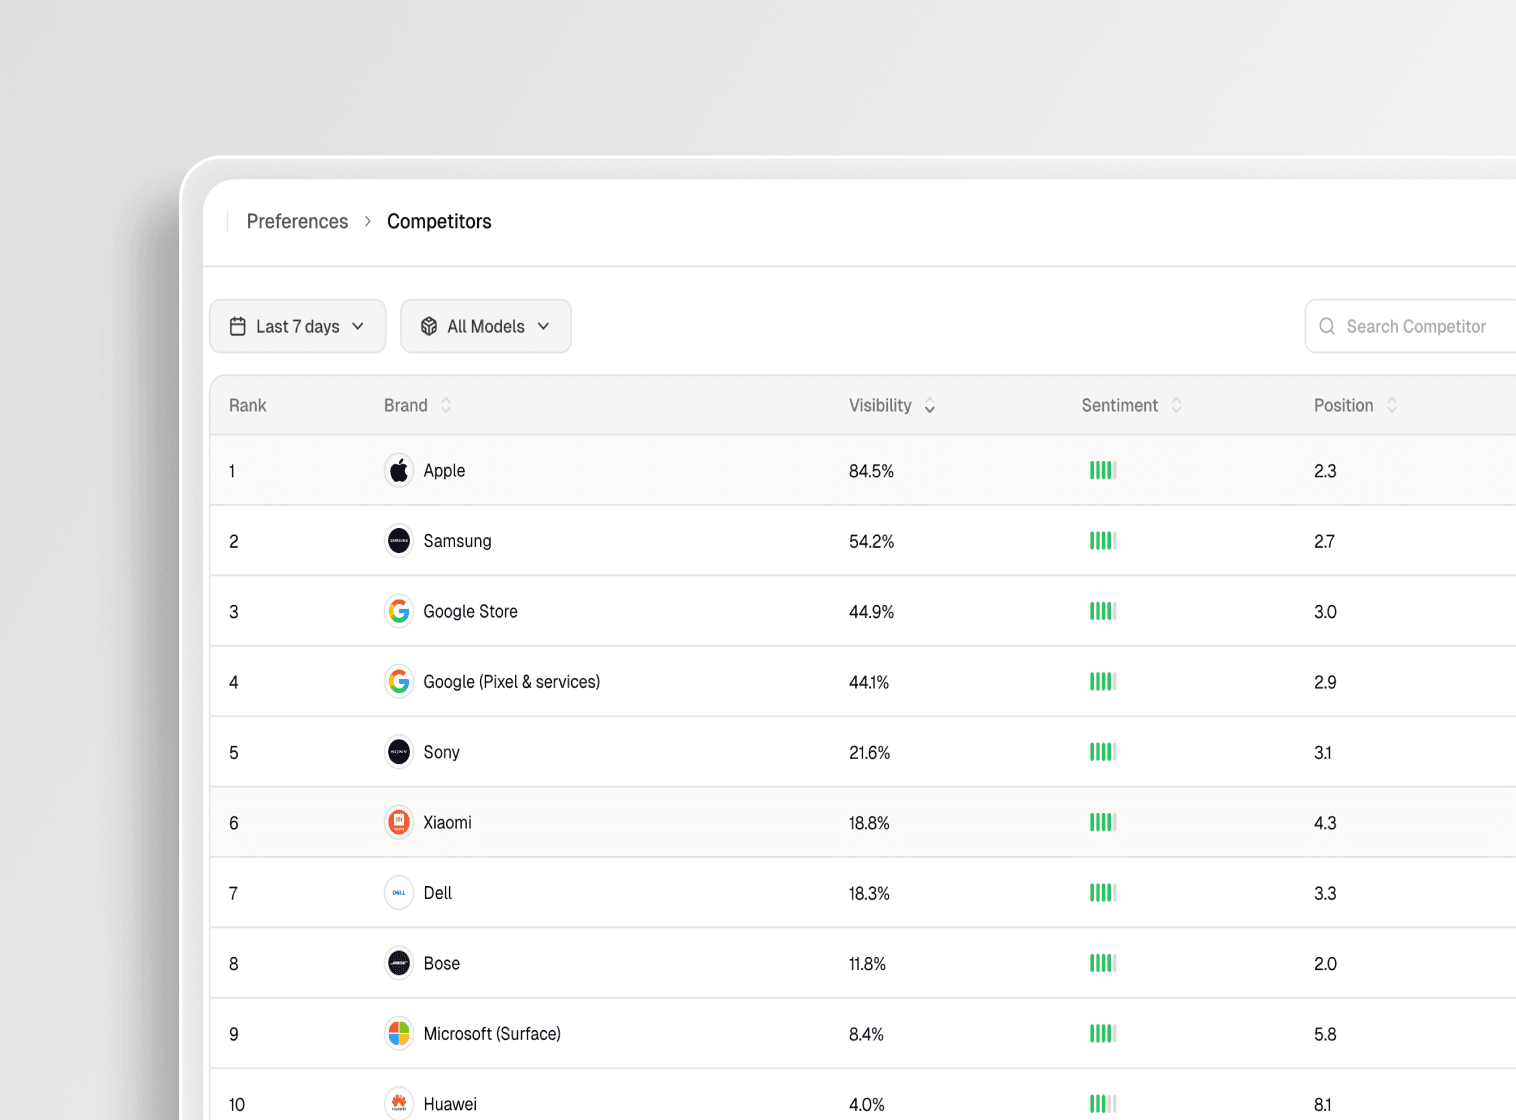Viewport: 1516px width, 1120px height.
Task: Select the Competitors breadcrumb item
Action: click(439, 221)
